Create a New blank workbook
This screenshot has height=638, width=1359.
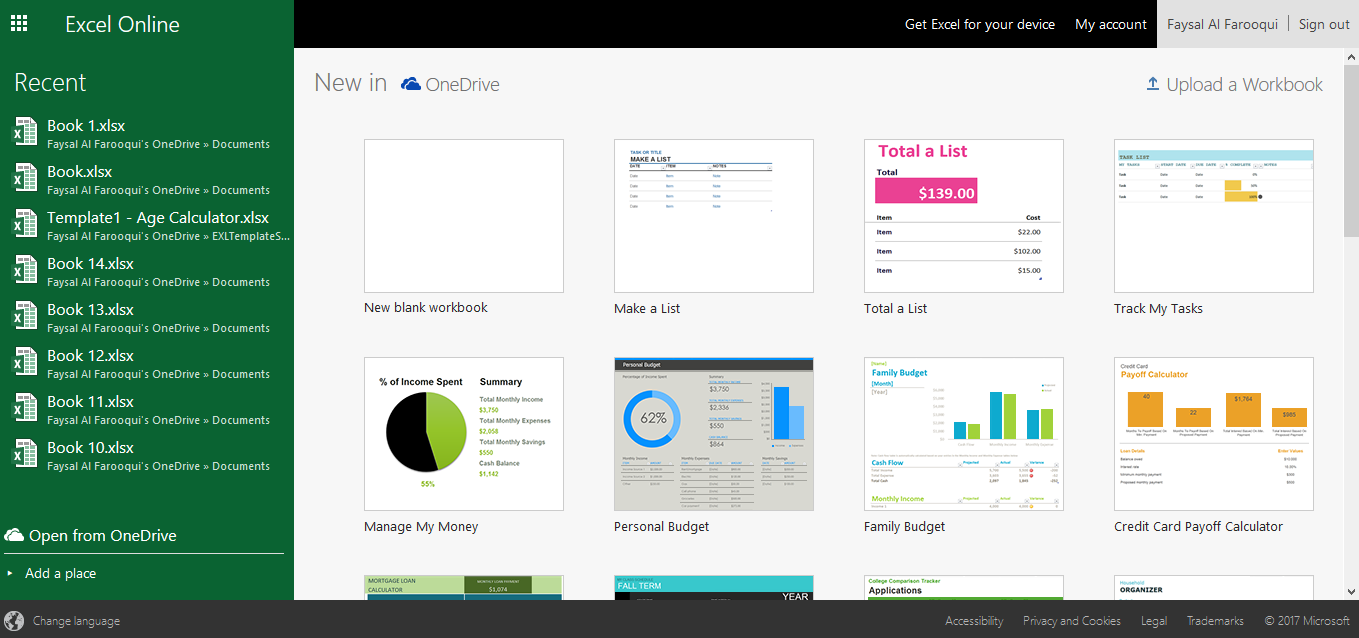pyautogui.click(x=463, y=215)
